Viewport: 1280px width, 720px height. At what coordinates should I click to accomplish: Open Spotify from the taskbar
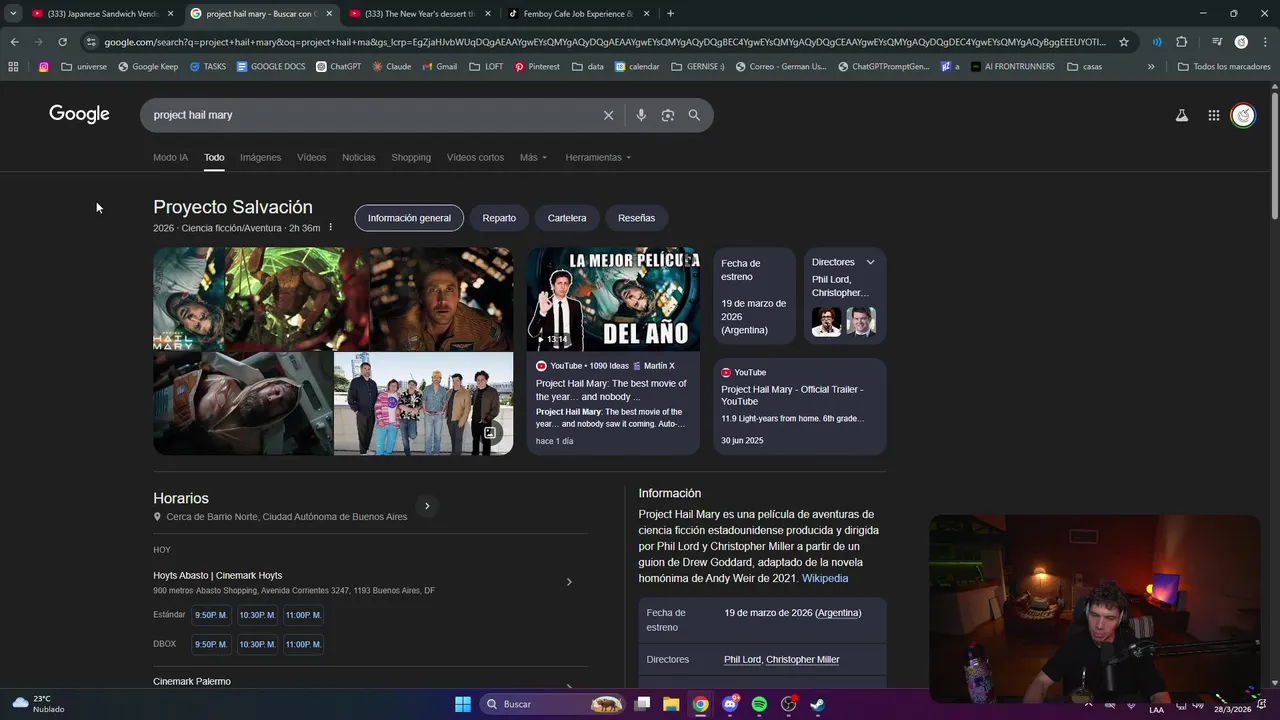pos(759,704)
